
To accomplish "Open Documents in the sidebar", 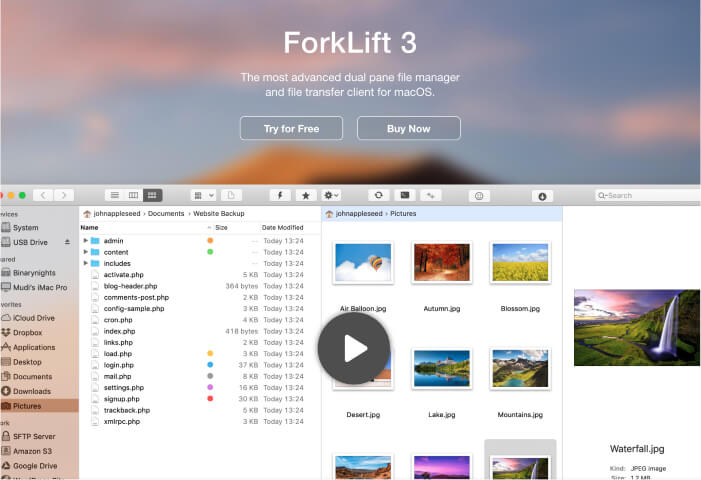I will click(x=39, y=377).
